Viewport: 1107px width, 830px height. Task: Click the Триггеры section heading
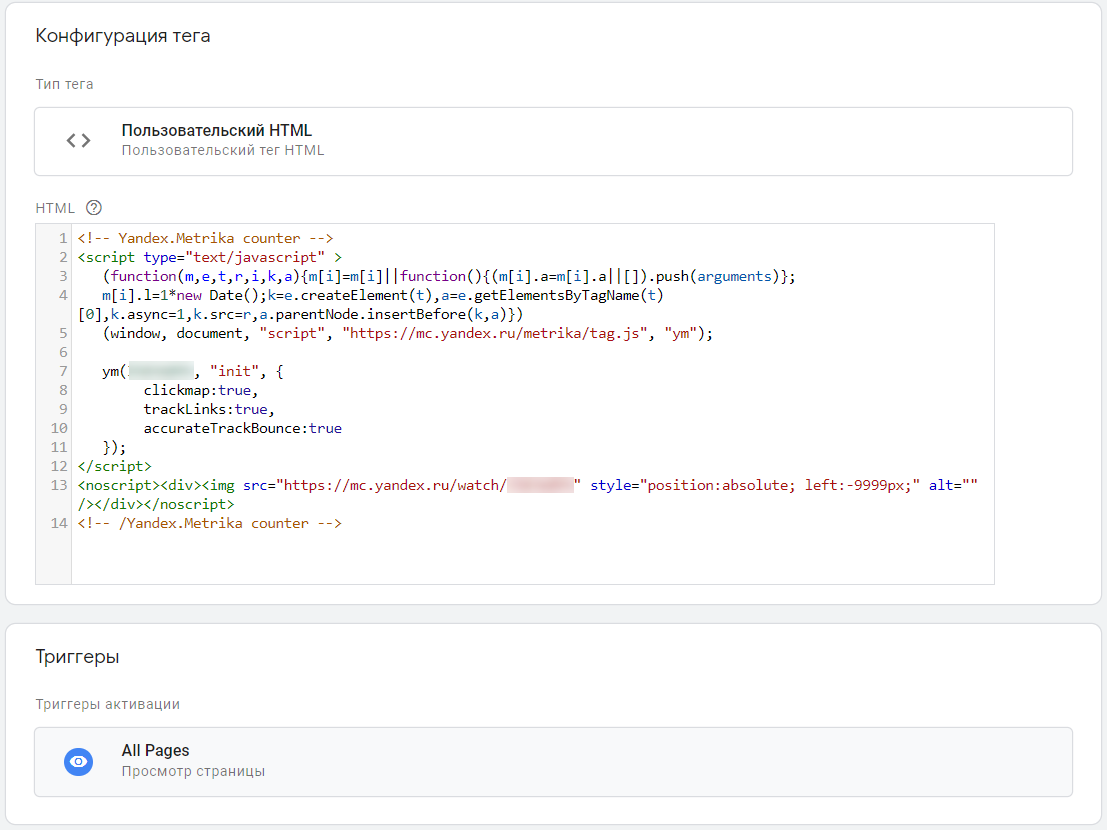click(x=78, y=656)
